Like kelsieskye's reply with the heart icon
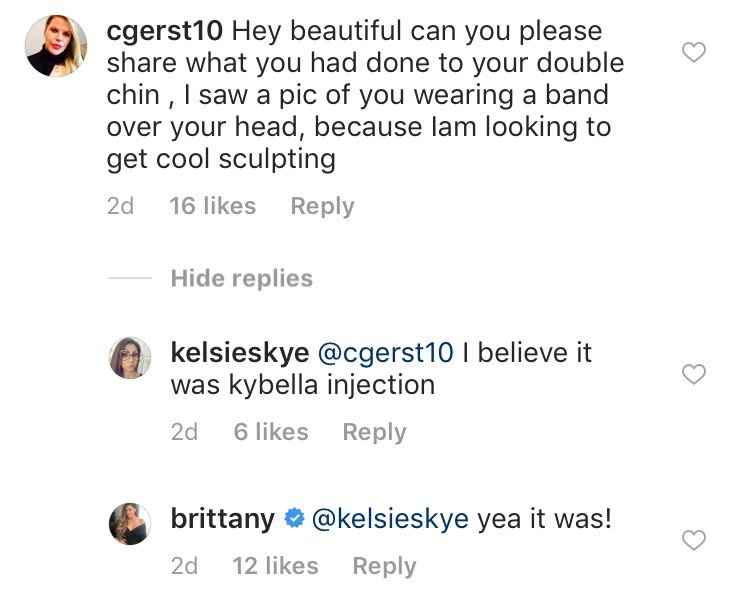Image resolution: width=750 pixels, height=614 pixels. click(x=693, y=375)
